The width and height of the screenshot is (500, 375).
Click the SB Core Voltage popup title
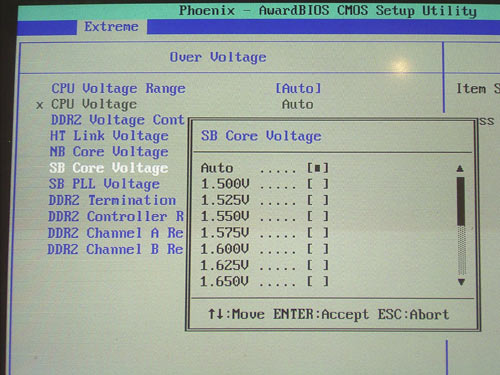coord(261,136)
